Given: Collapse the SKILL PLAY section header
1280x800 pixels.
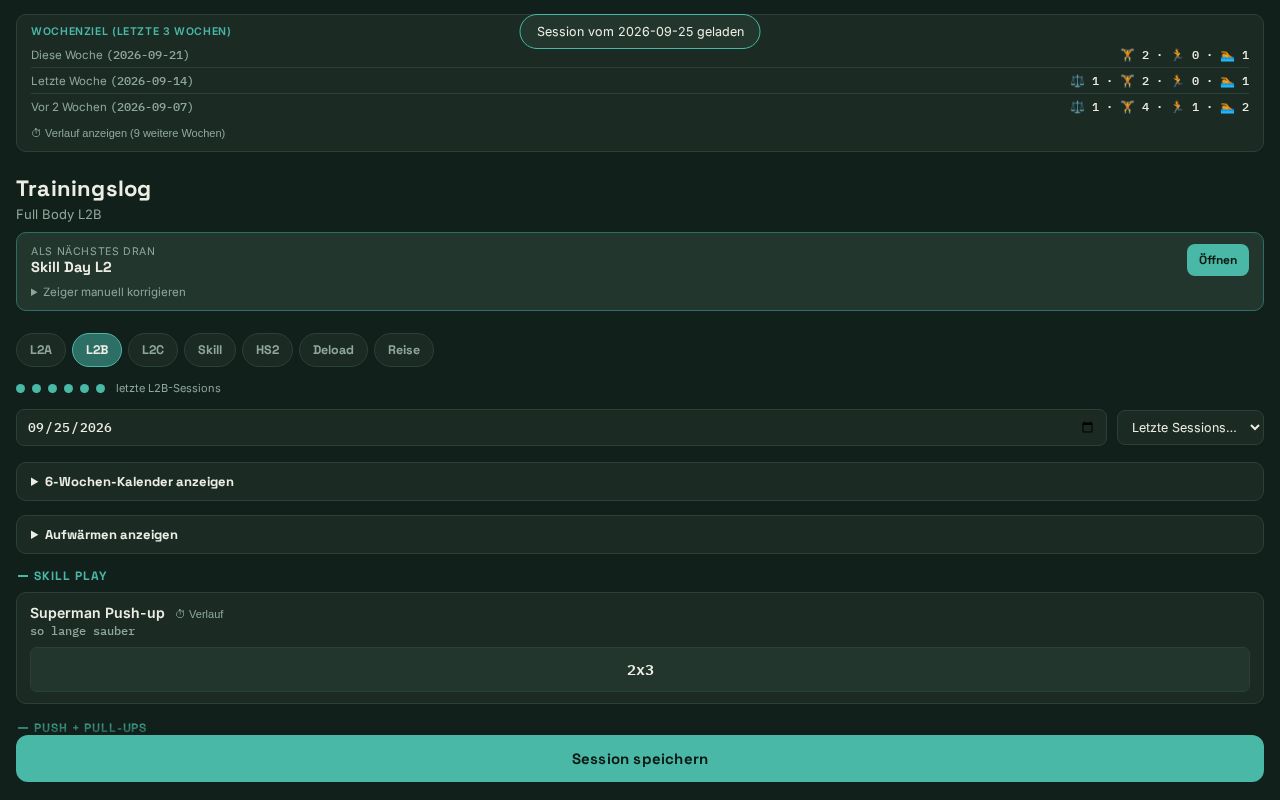Looking at the screenshot, I should (x=62, y=576).
